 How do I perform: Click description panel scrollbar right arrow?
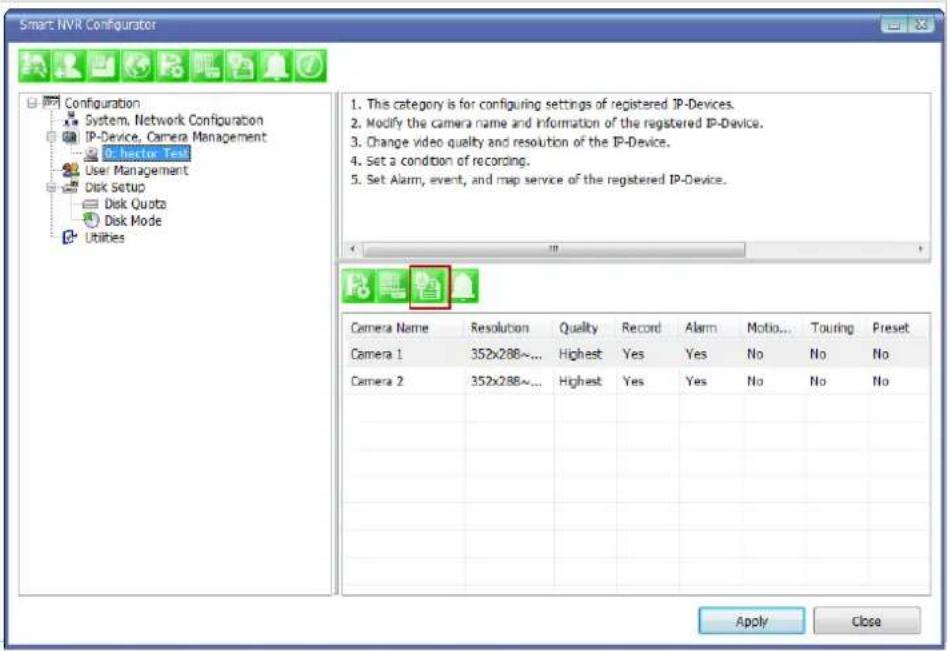coord(920,249)
